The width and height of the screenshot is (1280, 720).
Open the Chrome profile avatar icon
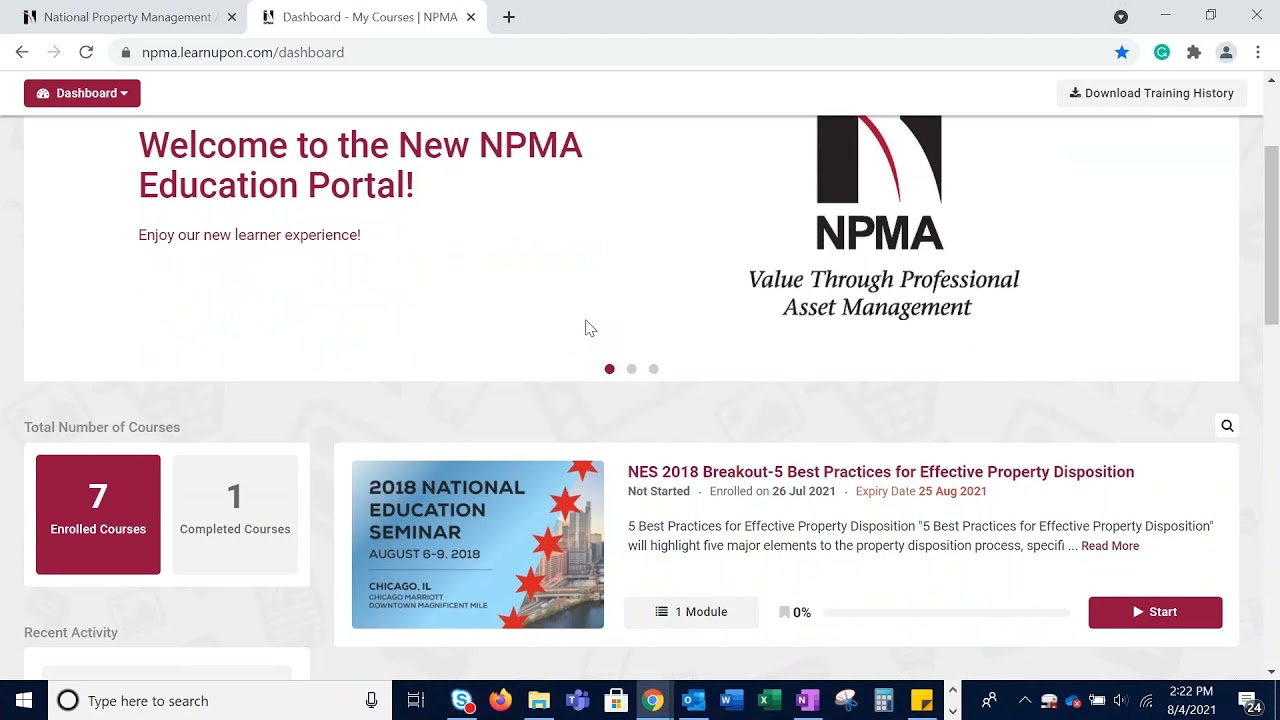coord(1225,52)
